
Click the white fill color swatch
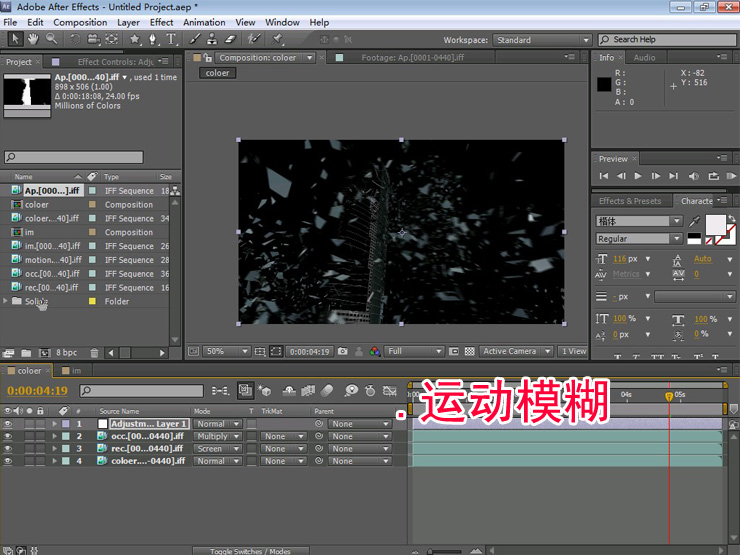715,225
